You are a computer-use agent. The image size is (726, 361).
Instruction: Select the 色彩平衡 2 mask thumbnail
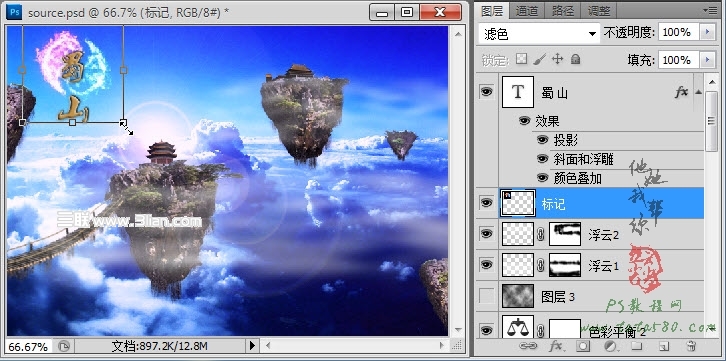click(x=565, y=328)
